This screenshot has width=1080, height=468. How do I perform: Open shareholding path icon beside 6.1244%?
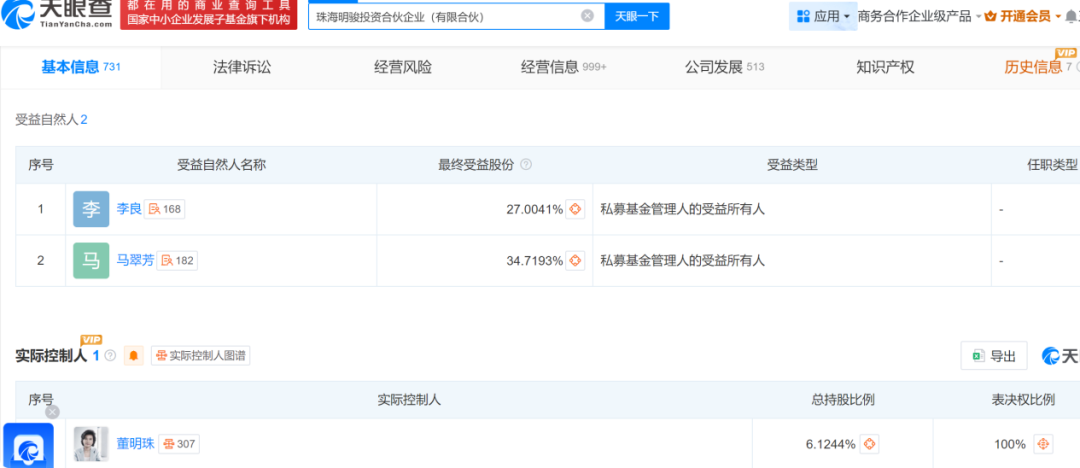870,444
